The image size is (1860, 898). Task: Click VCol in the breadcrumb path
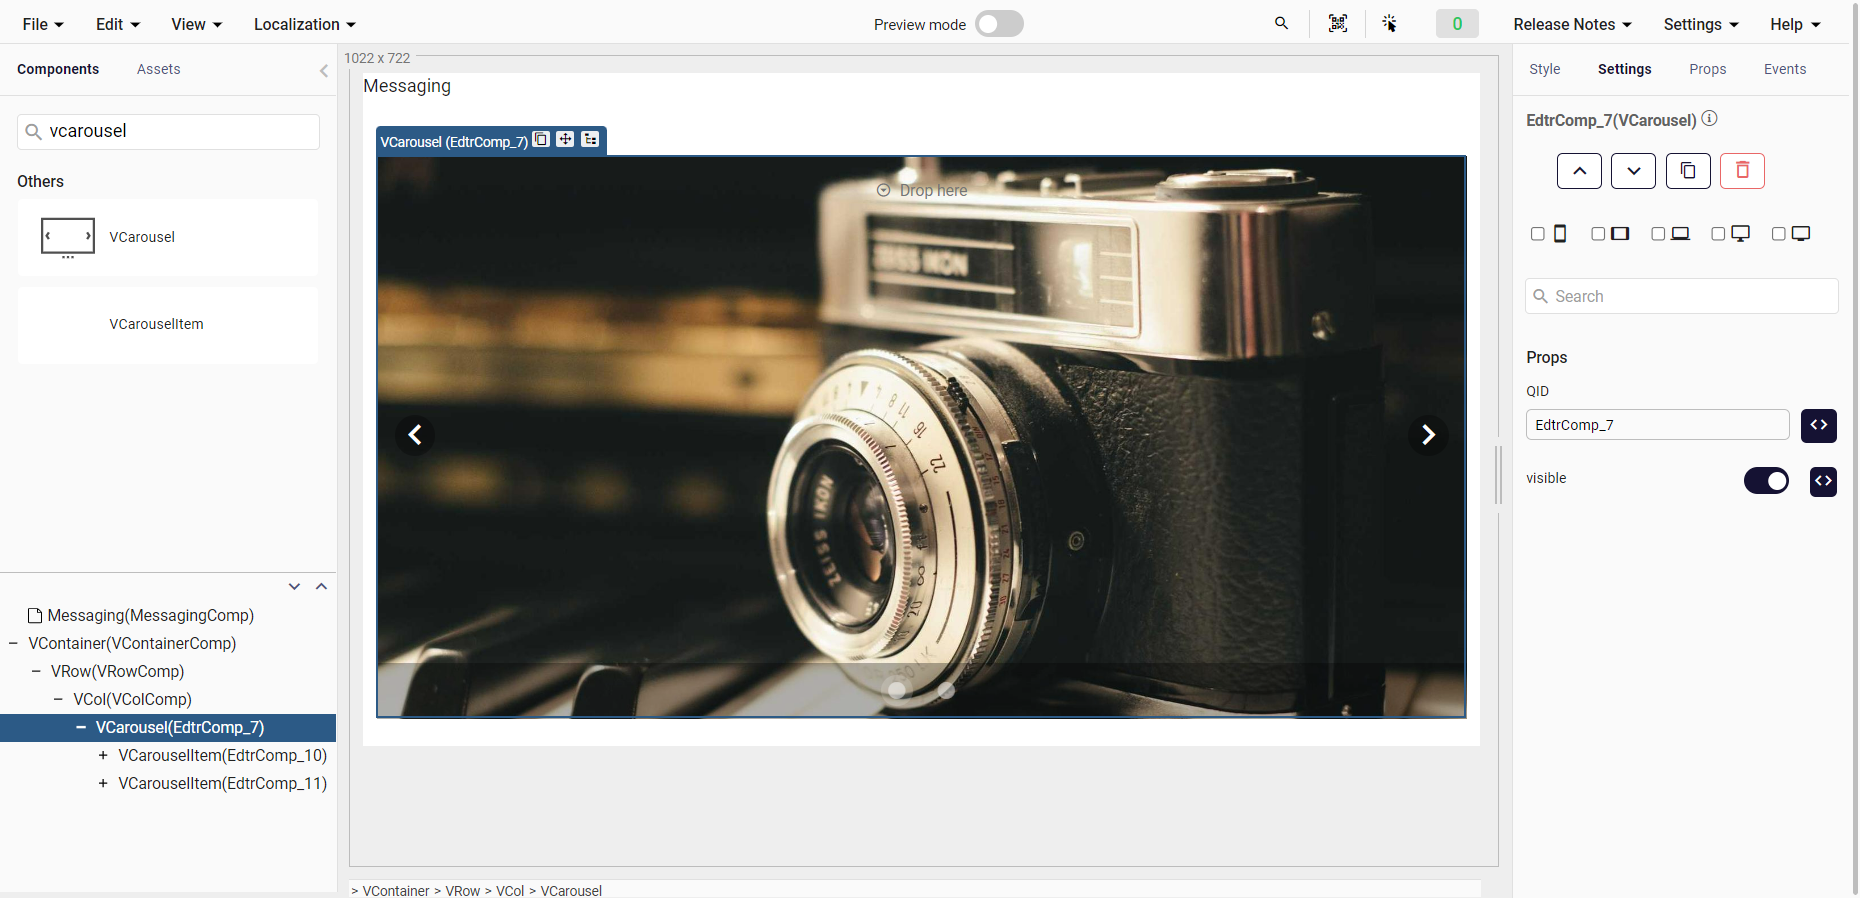pyautogui.click(x=510, y=890)
